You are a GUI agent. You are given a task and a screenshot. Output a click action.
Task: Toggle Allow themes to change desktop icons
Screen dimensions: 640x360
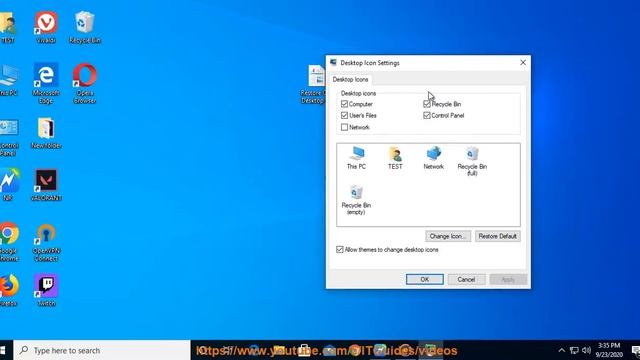click(340, 249)
